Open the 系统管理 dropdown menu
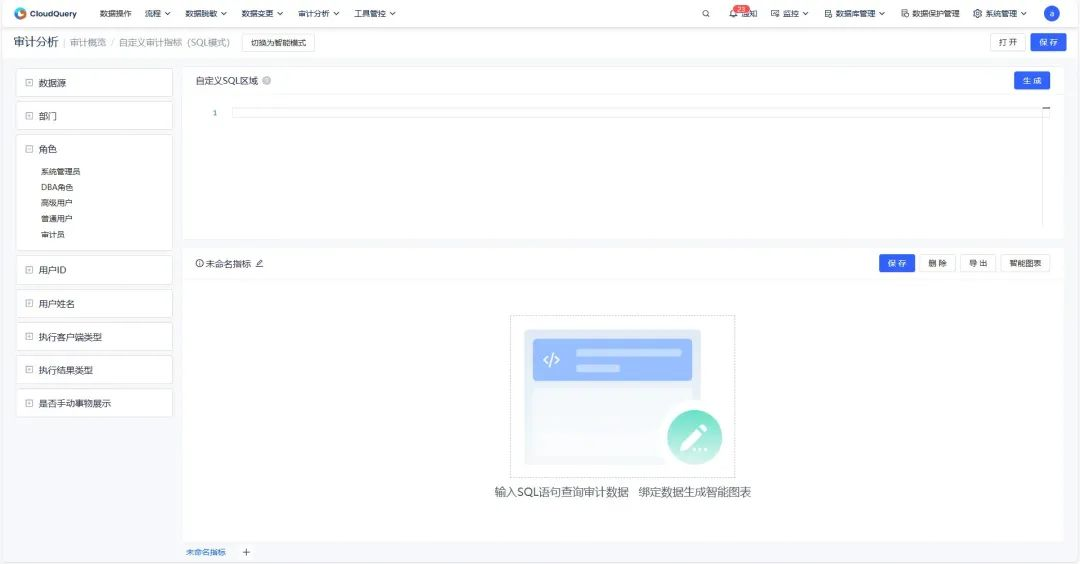1080x564 pixels. pos(999,14)
